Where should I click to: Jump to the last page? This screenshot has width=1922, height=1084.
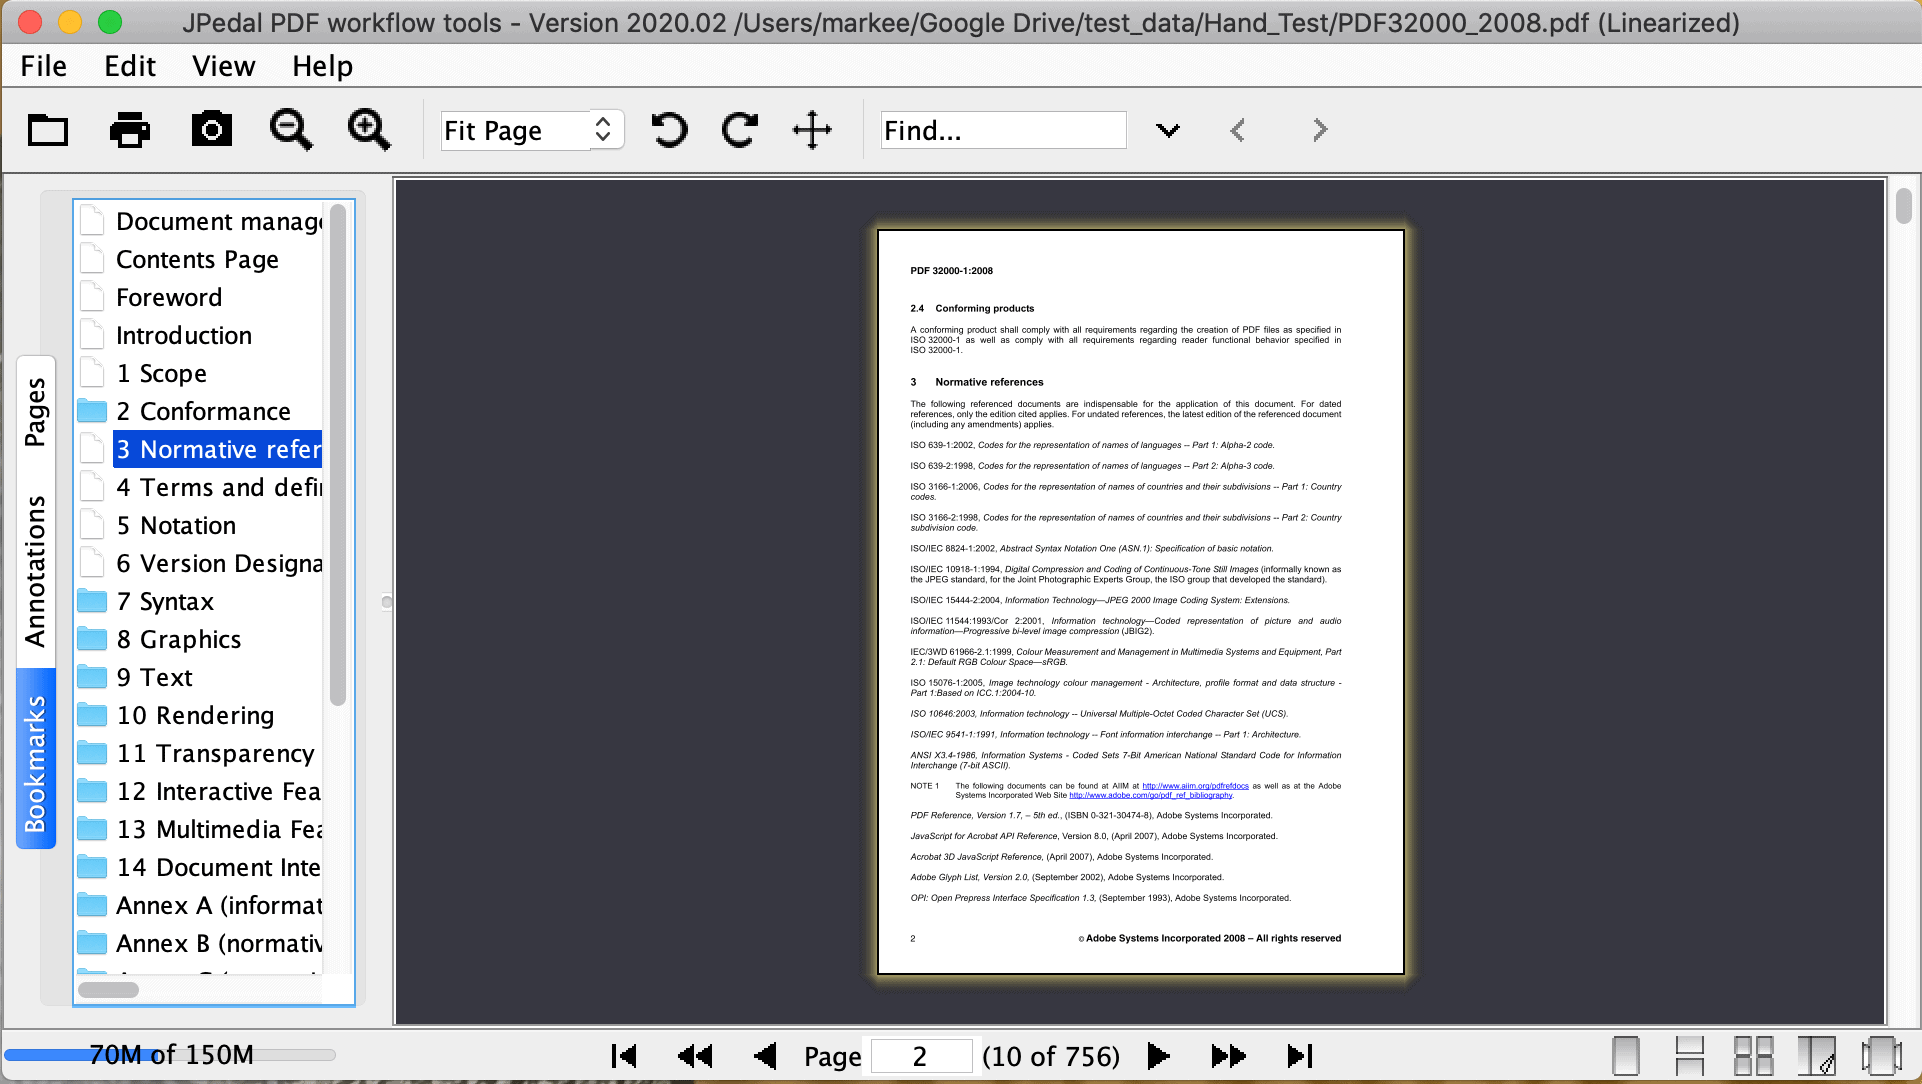click(x=1300, y=1056)
